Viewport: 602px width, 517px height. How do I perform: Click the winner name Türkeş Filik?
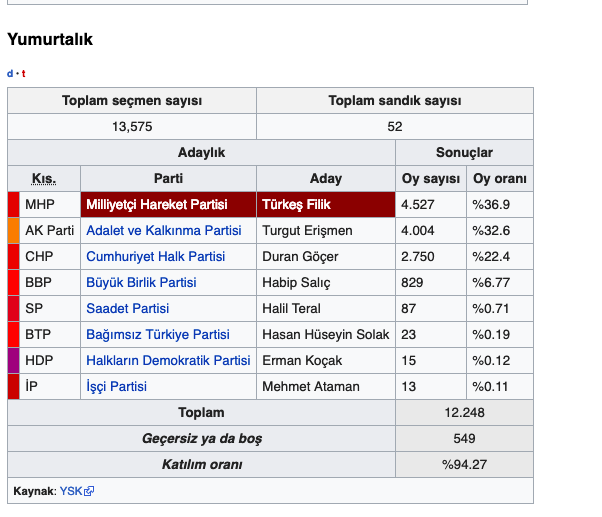296,205
